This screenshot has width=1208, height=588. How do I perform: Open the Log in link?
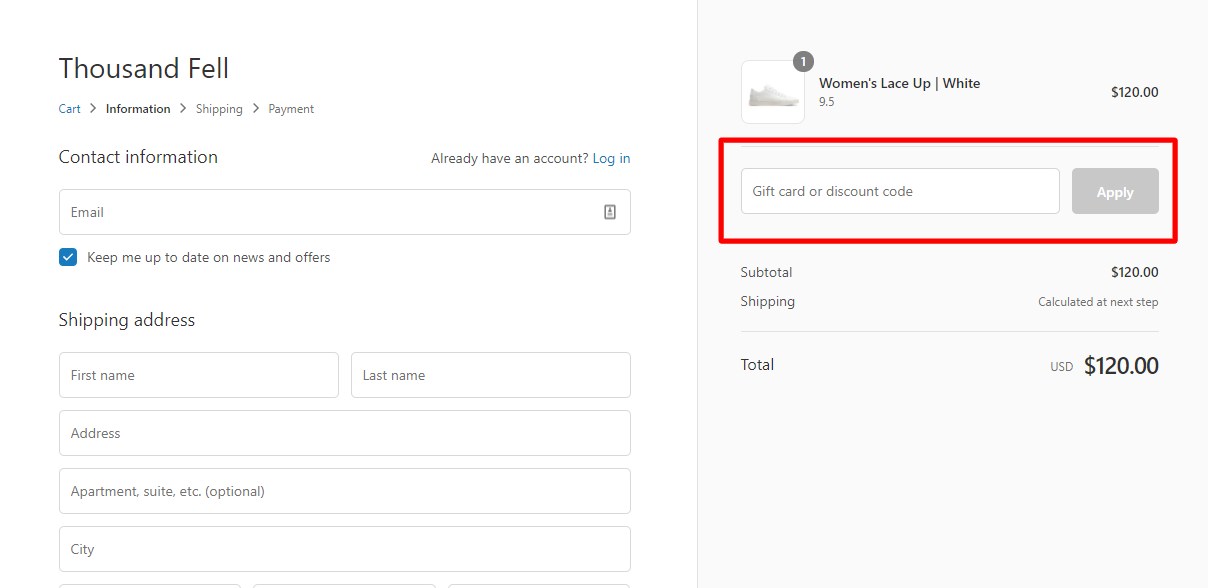(611, 158)
